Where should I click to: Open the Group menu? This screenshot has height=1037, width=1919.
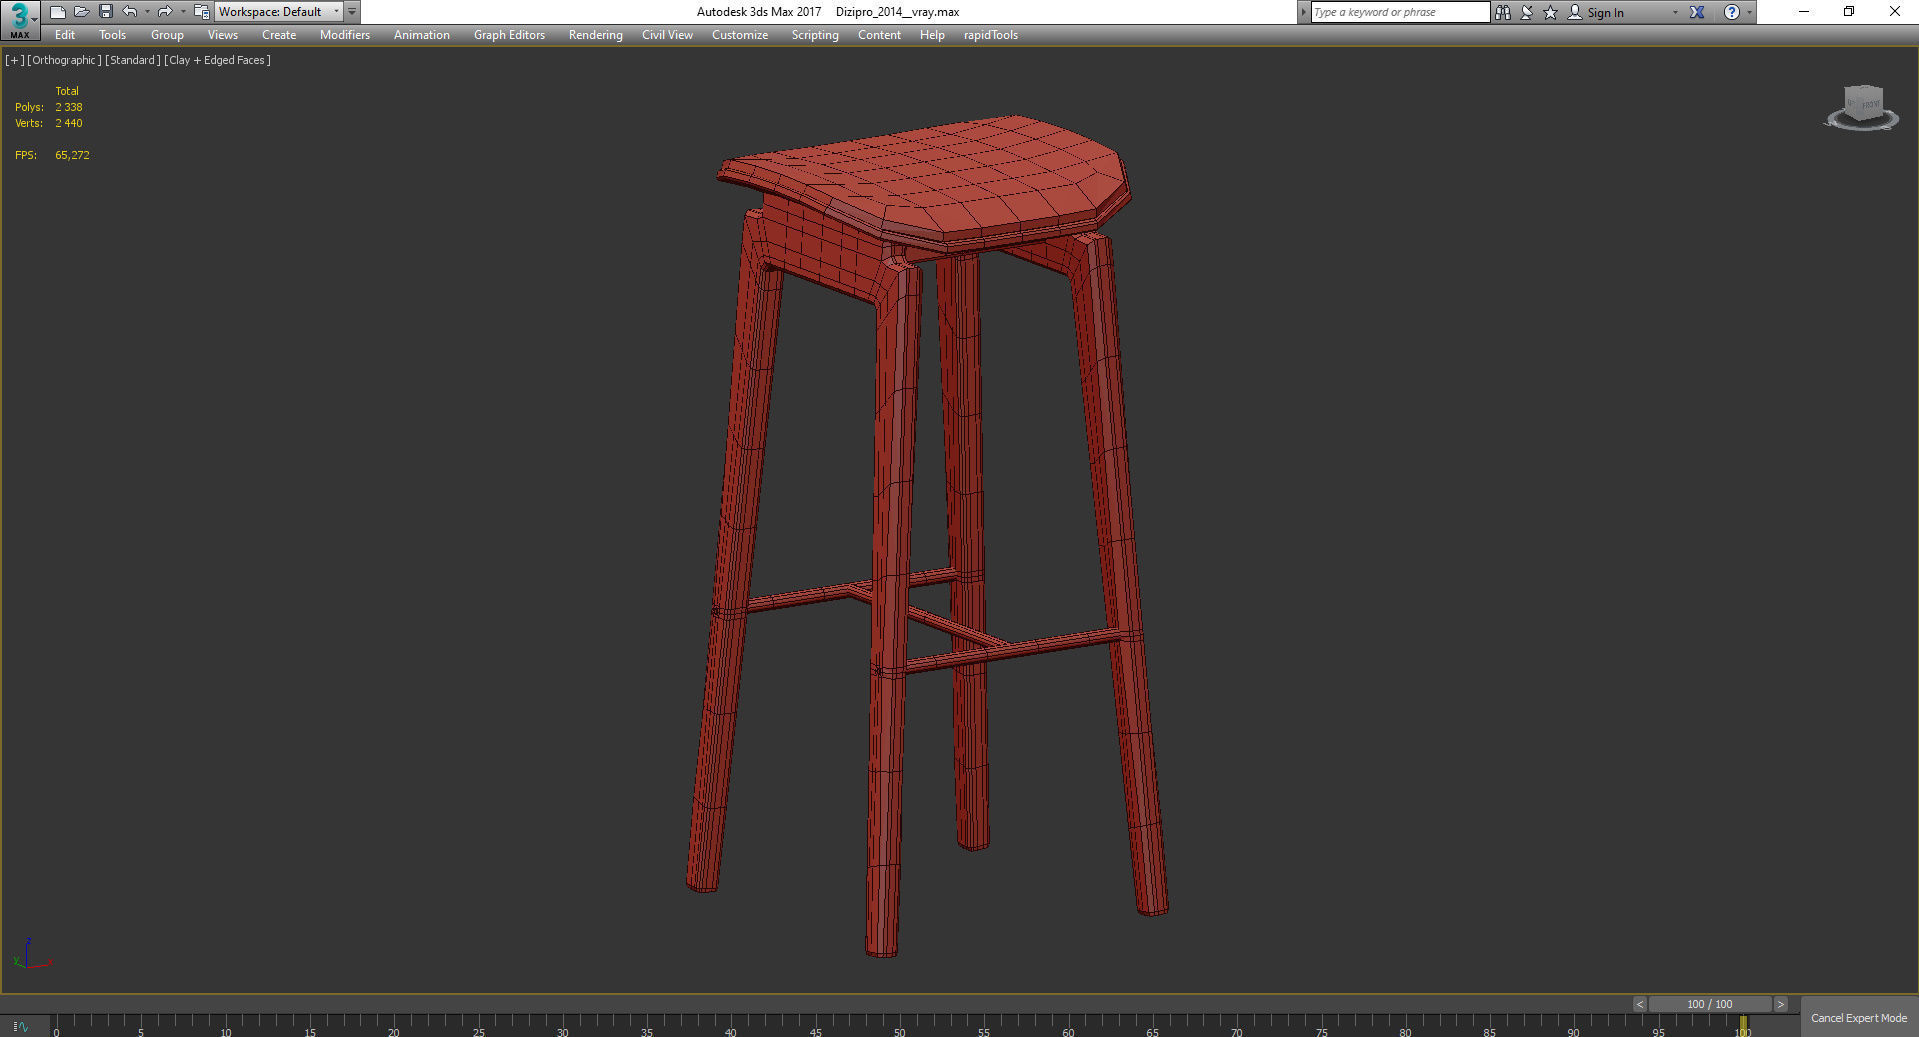coord(167,35)
